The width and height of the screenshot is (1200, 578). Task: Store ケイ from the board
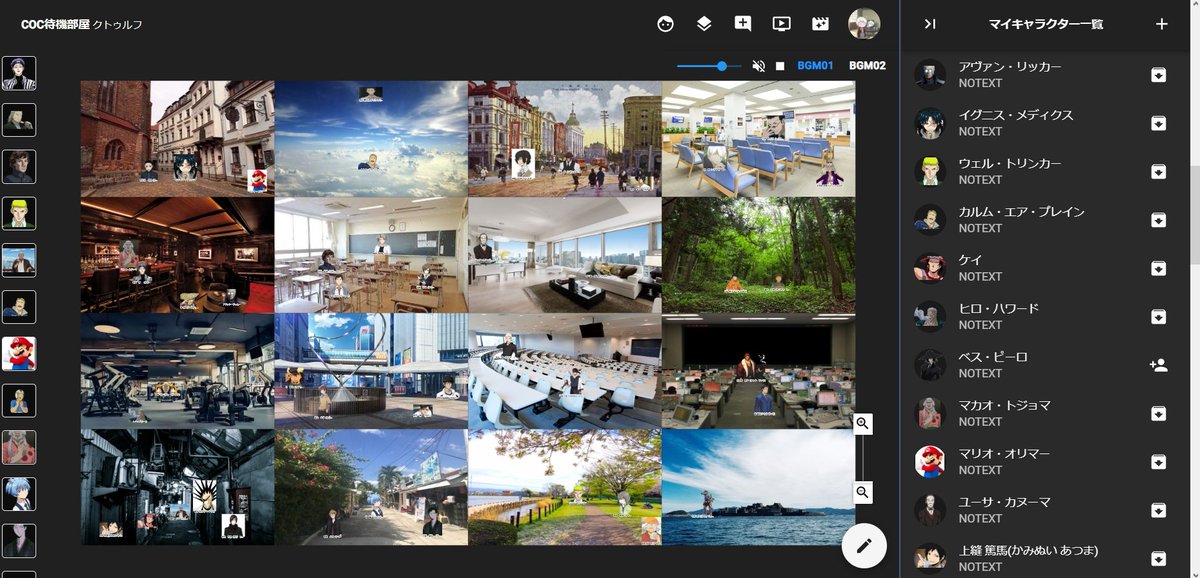click(x=1158, y=268)
